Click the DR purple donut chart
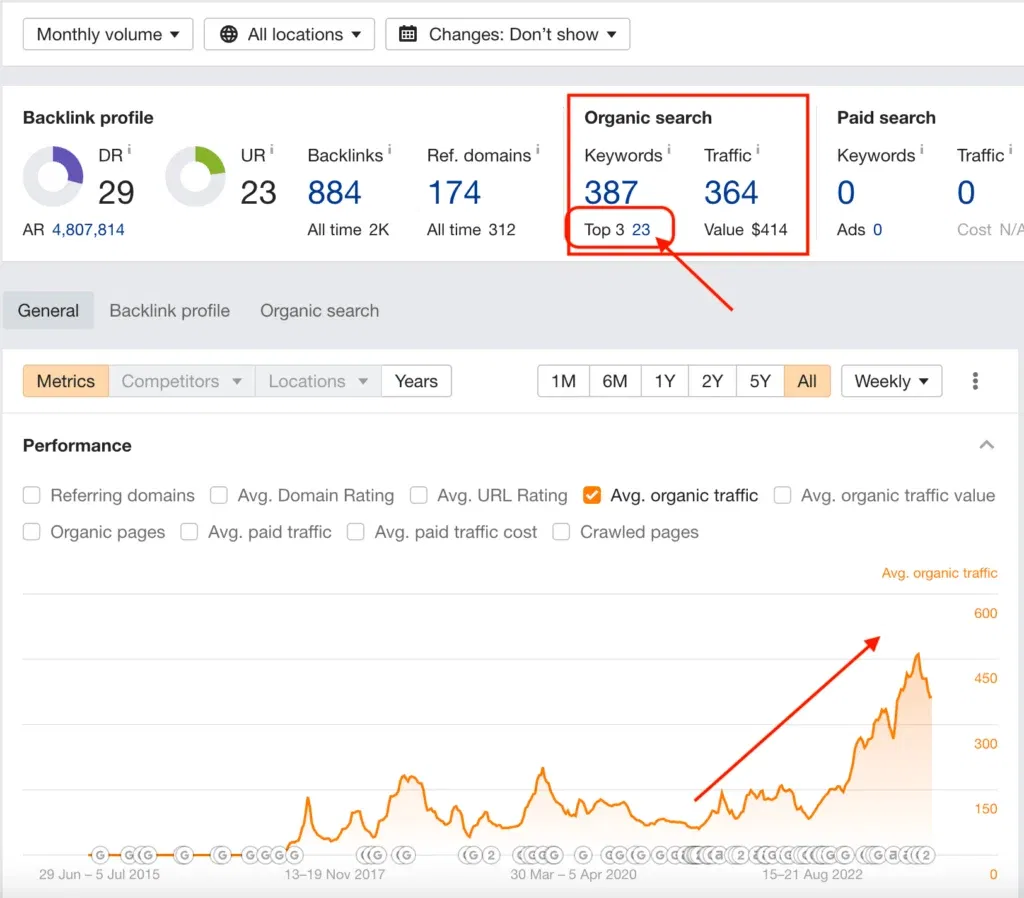 (x=53, y=176)
